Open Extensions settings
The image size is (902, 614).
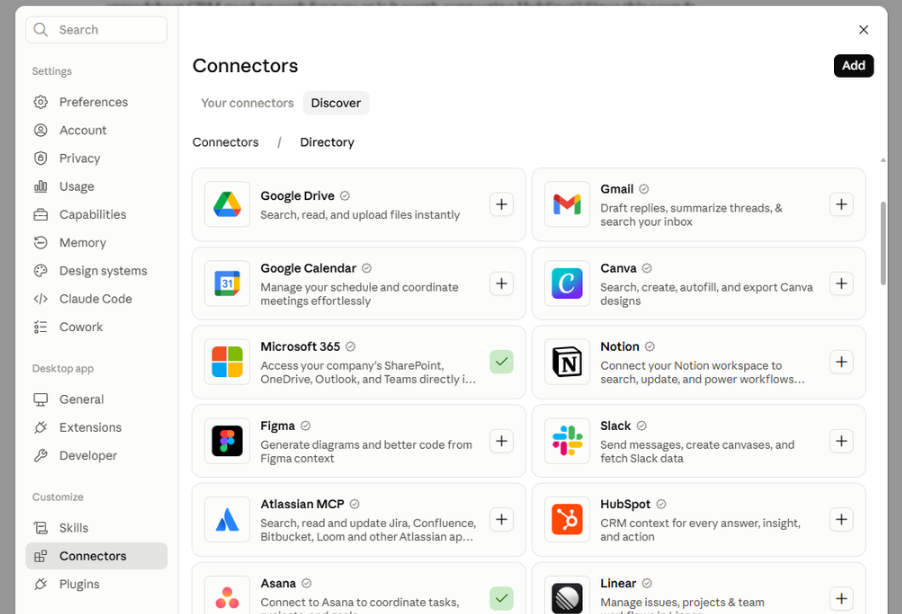click(x=96, y=428)
